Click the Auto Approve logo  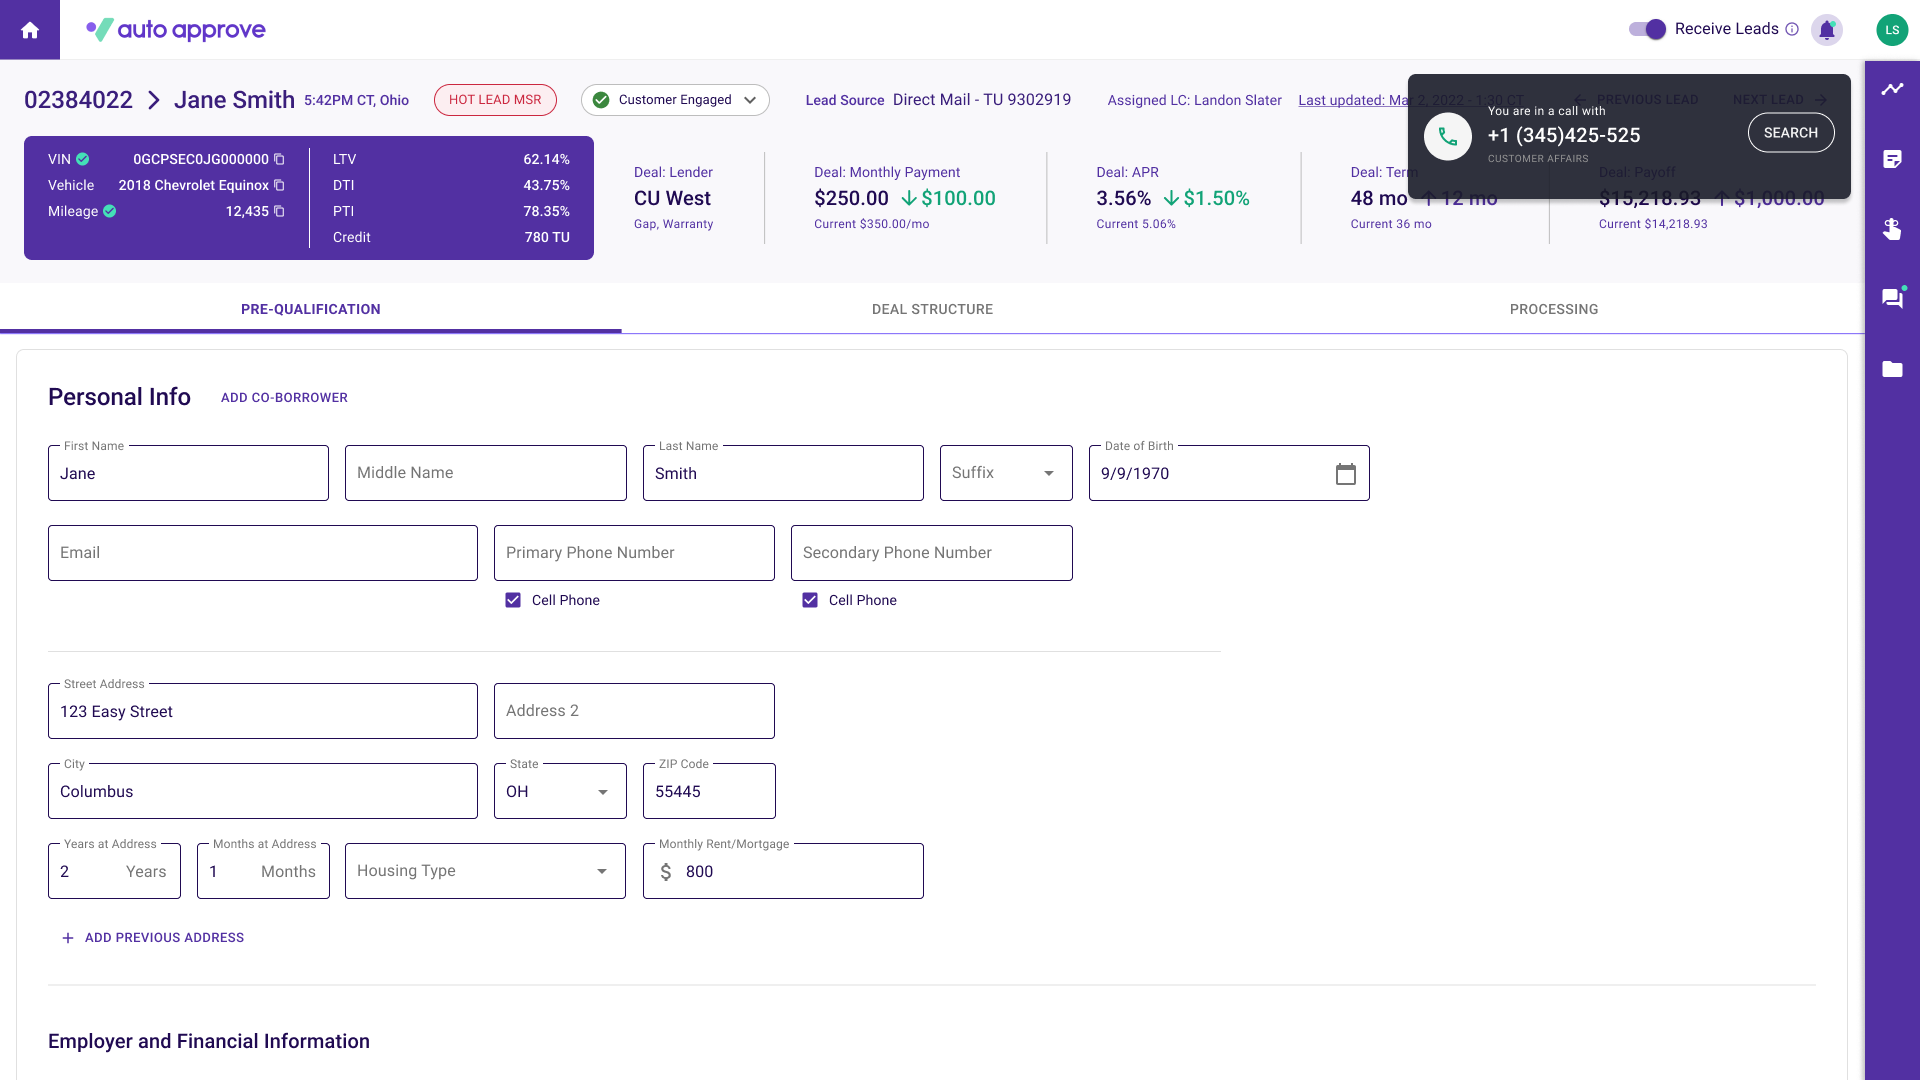click(176, 29)
